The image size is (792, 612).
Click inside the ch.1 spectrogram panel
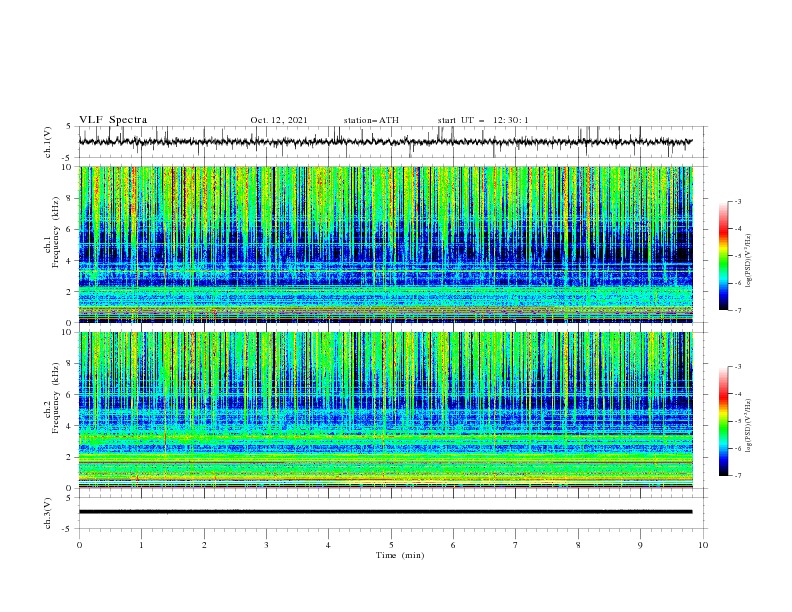[x=385, y=244]
